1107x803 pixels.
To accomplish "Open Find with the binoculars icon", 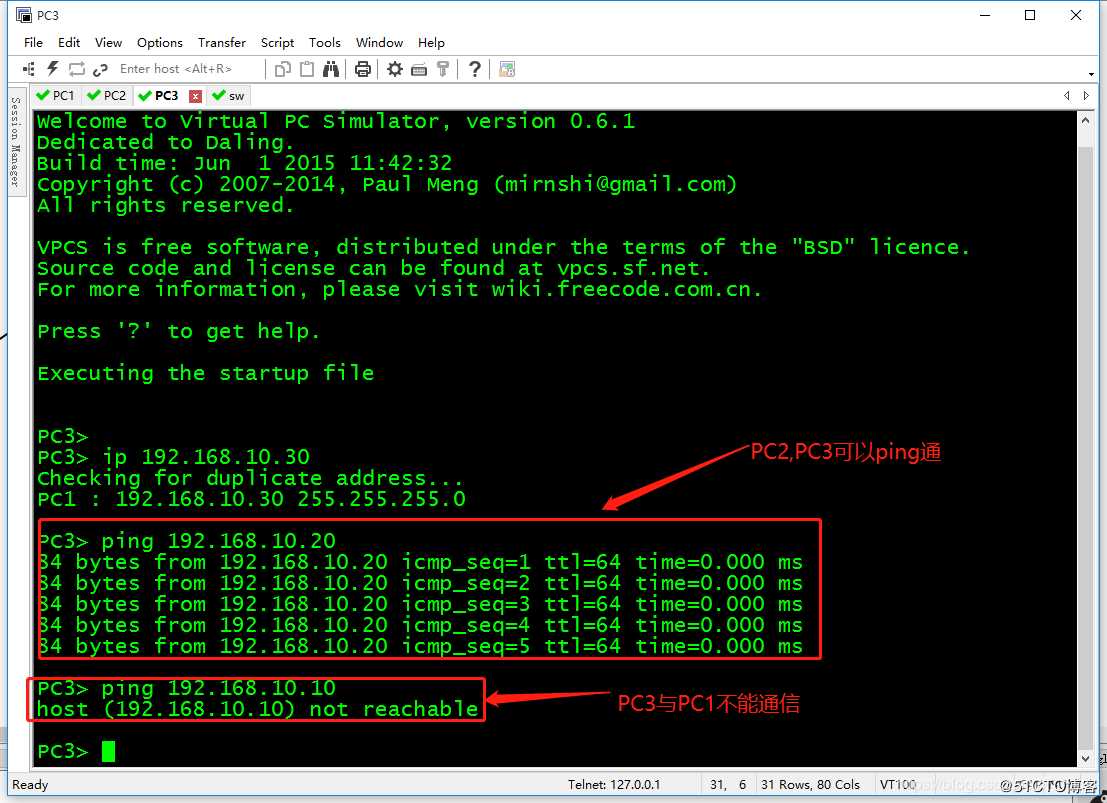I will (x=330, y=69).
